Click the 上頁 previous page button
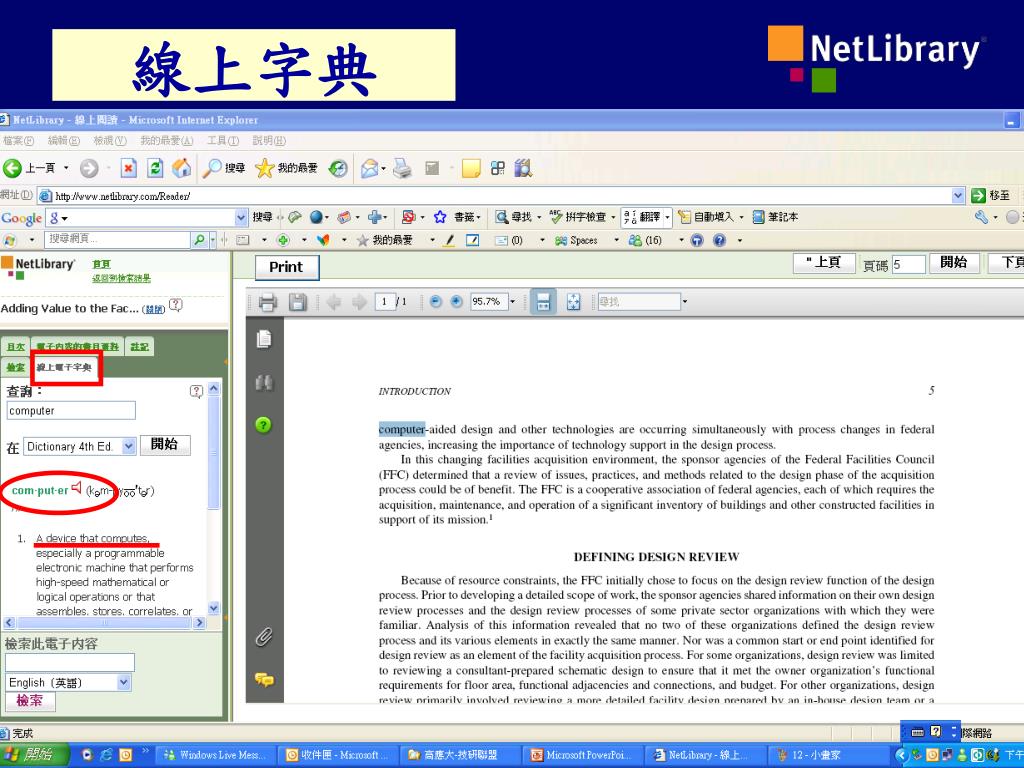The width and height of the screenshot is (1024, 768). [824, 263]
